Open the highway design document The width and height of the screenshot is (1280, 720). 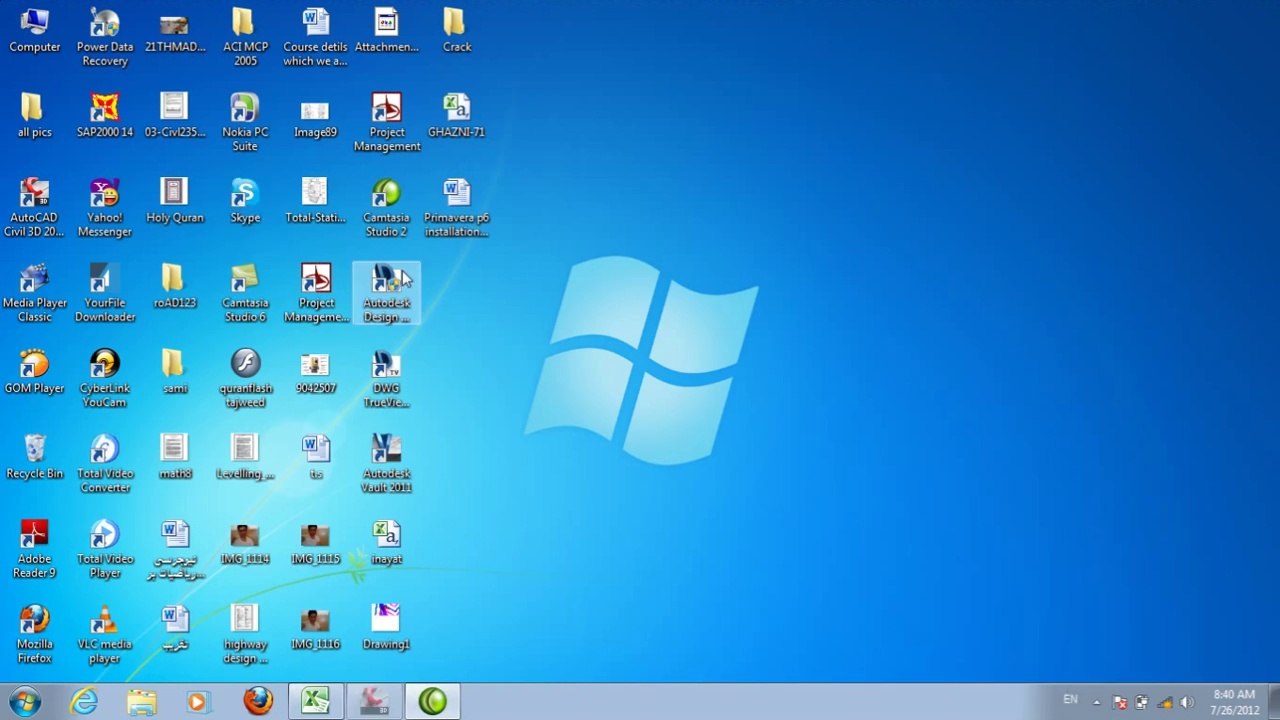click(245, 634)
